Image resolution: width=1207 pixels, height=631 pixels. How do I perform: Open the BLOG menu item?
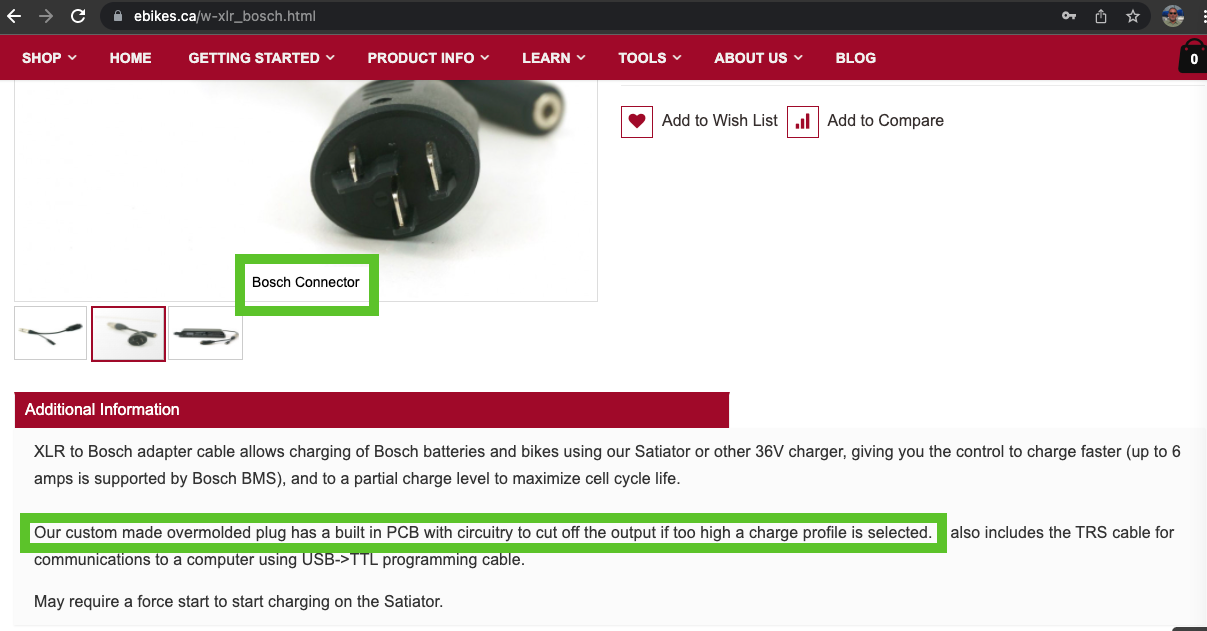click(x=856, y=58)
